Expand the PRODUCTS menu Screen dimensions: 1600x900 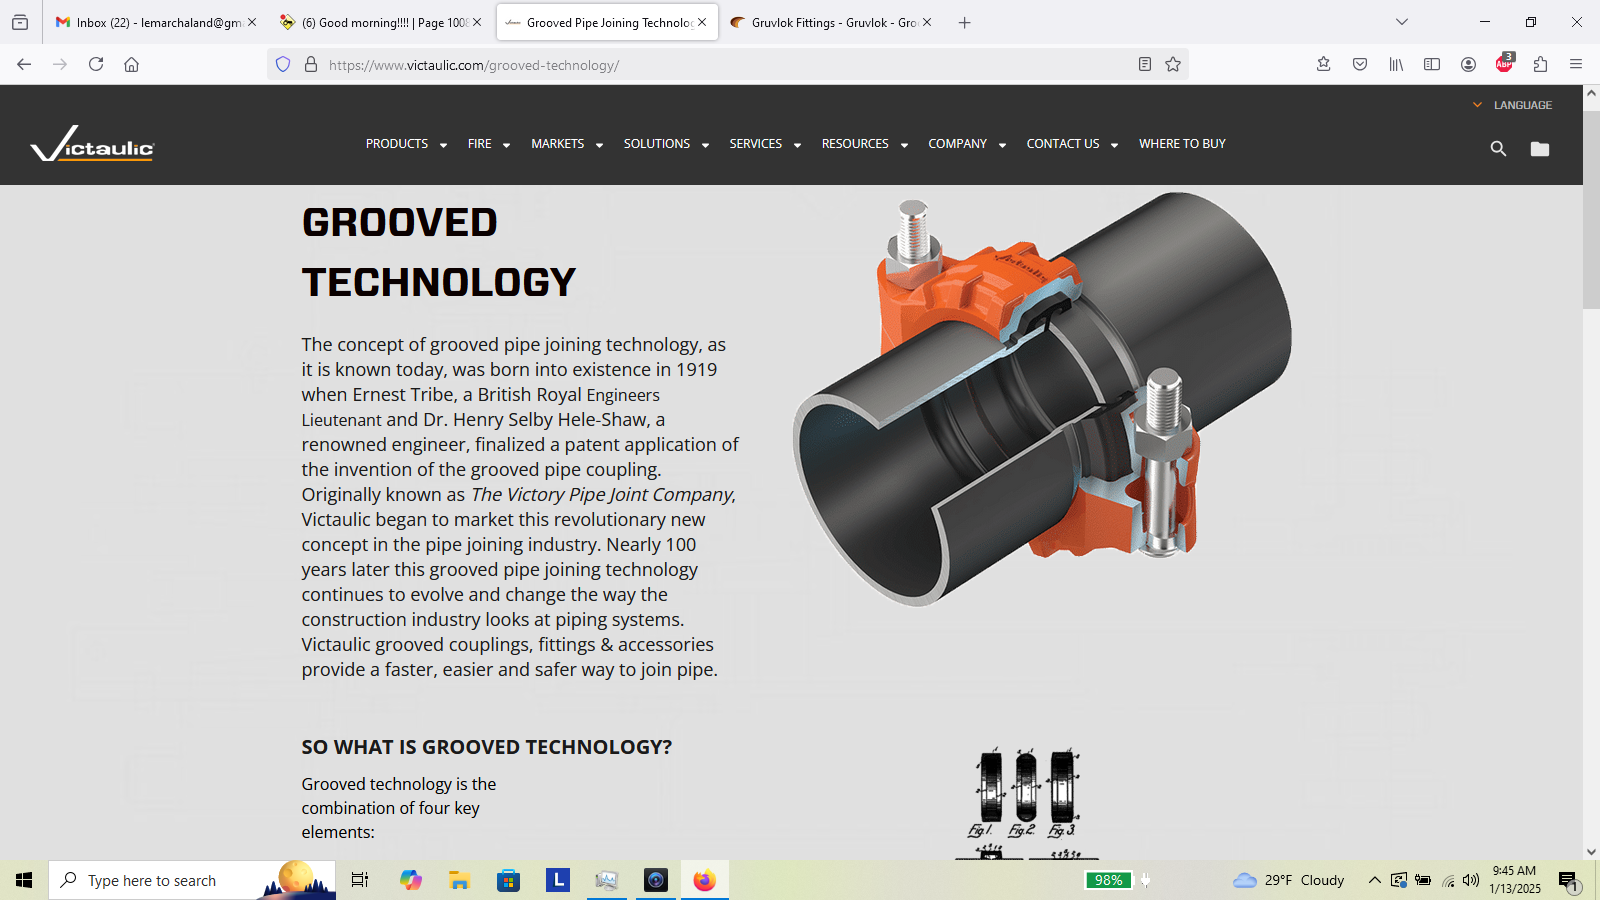pyautogui.click(x=406, y=144)
